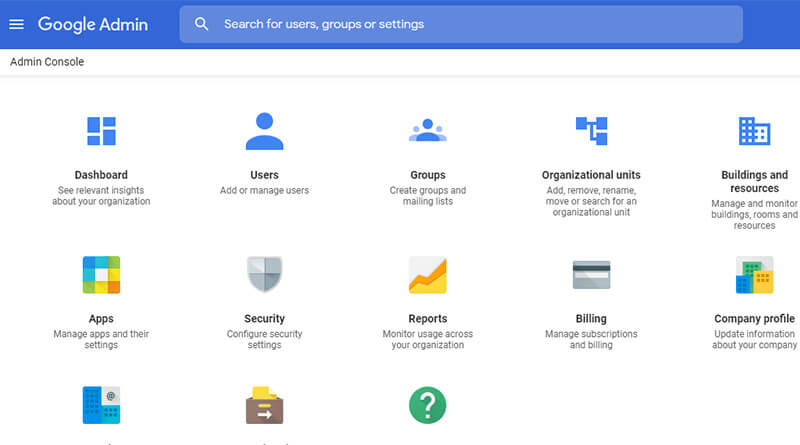The height and width of the screenshot is (445, 800).
Task: Click the Buildings and resources title
Action: (755, 181)
